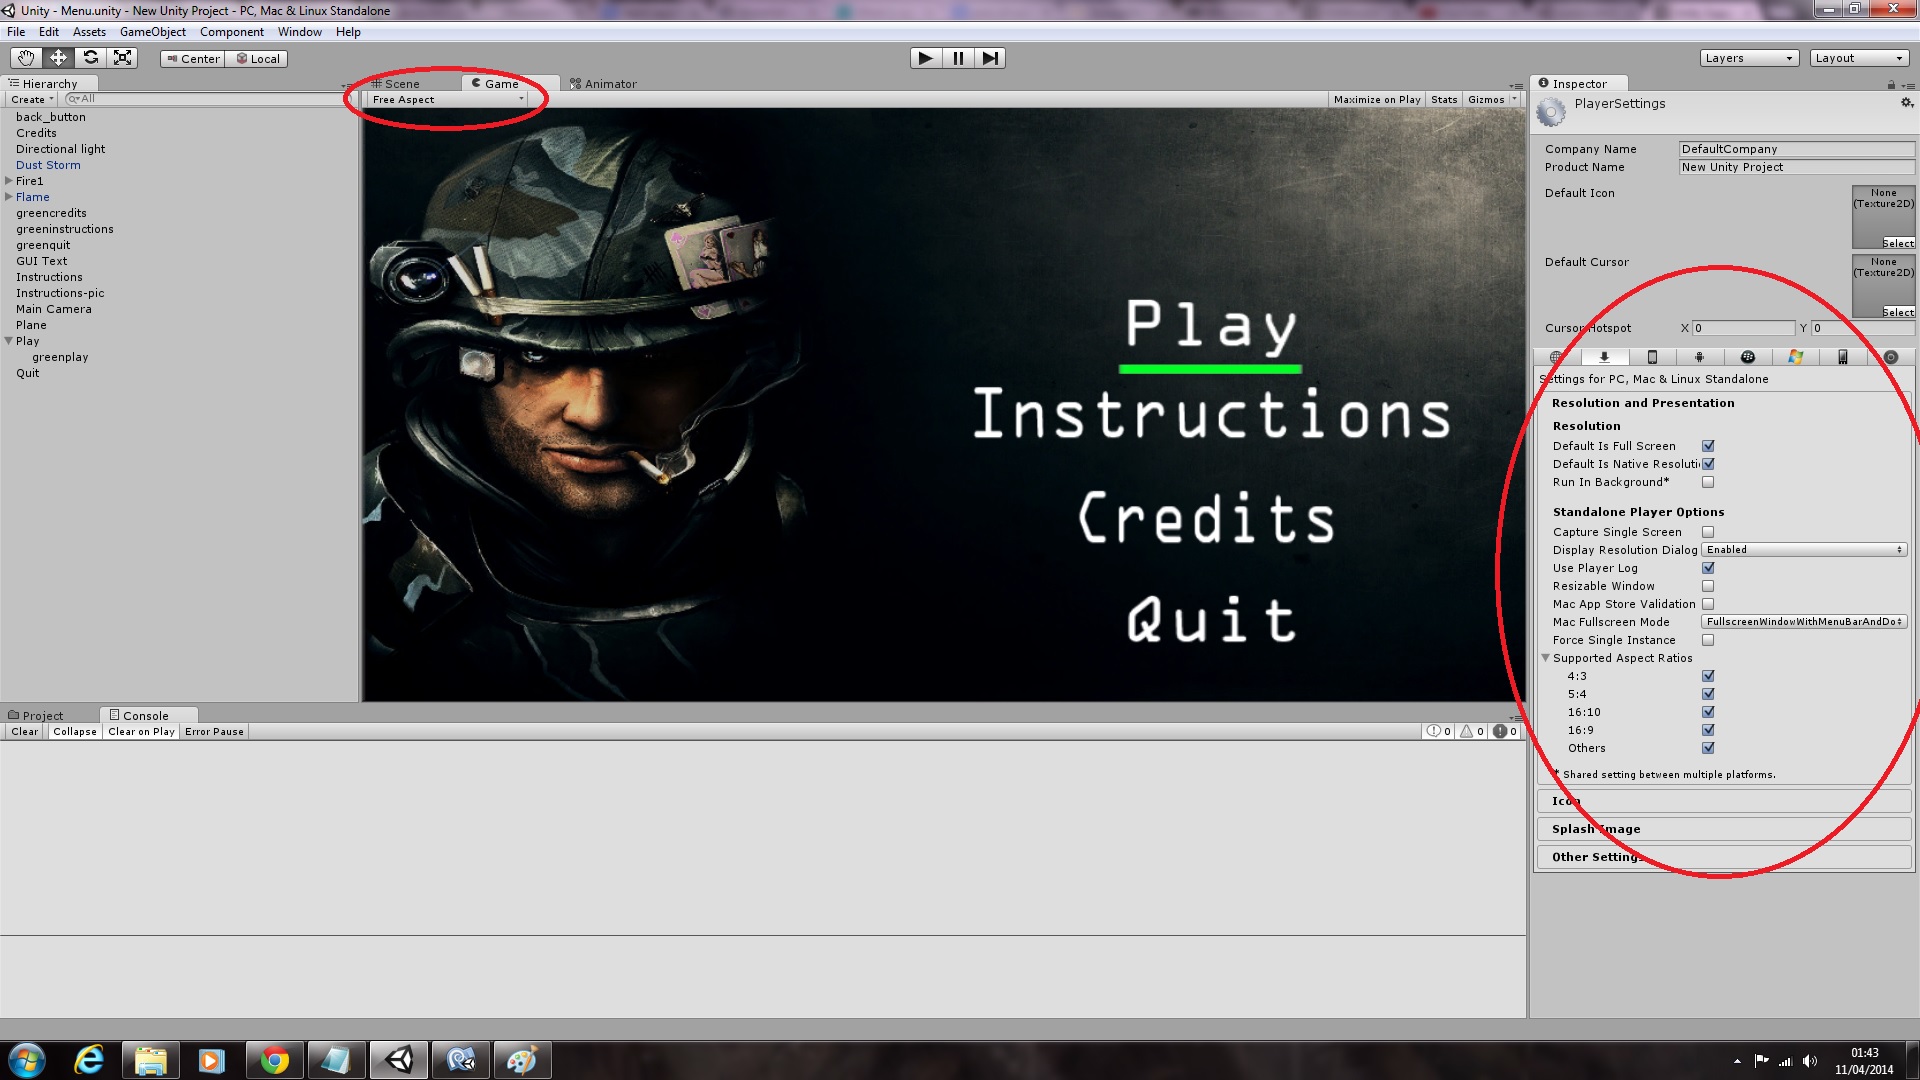
Task: Open the Component menu
Action: [x=232, y=32]
